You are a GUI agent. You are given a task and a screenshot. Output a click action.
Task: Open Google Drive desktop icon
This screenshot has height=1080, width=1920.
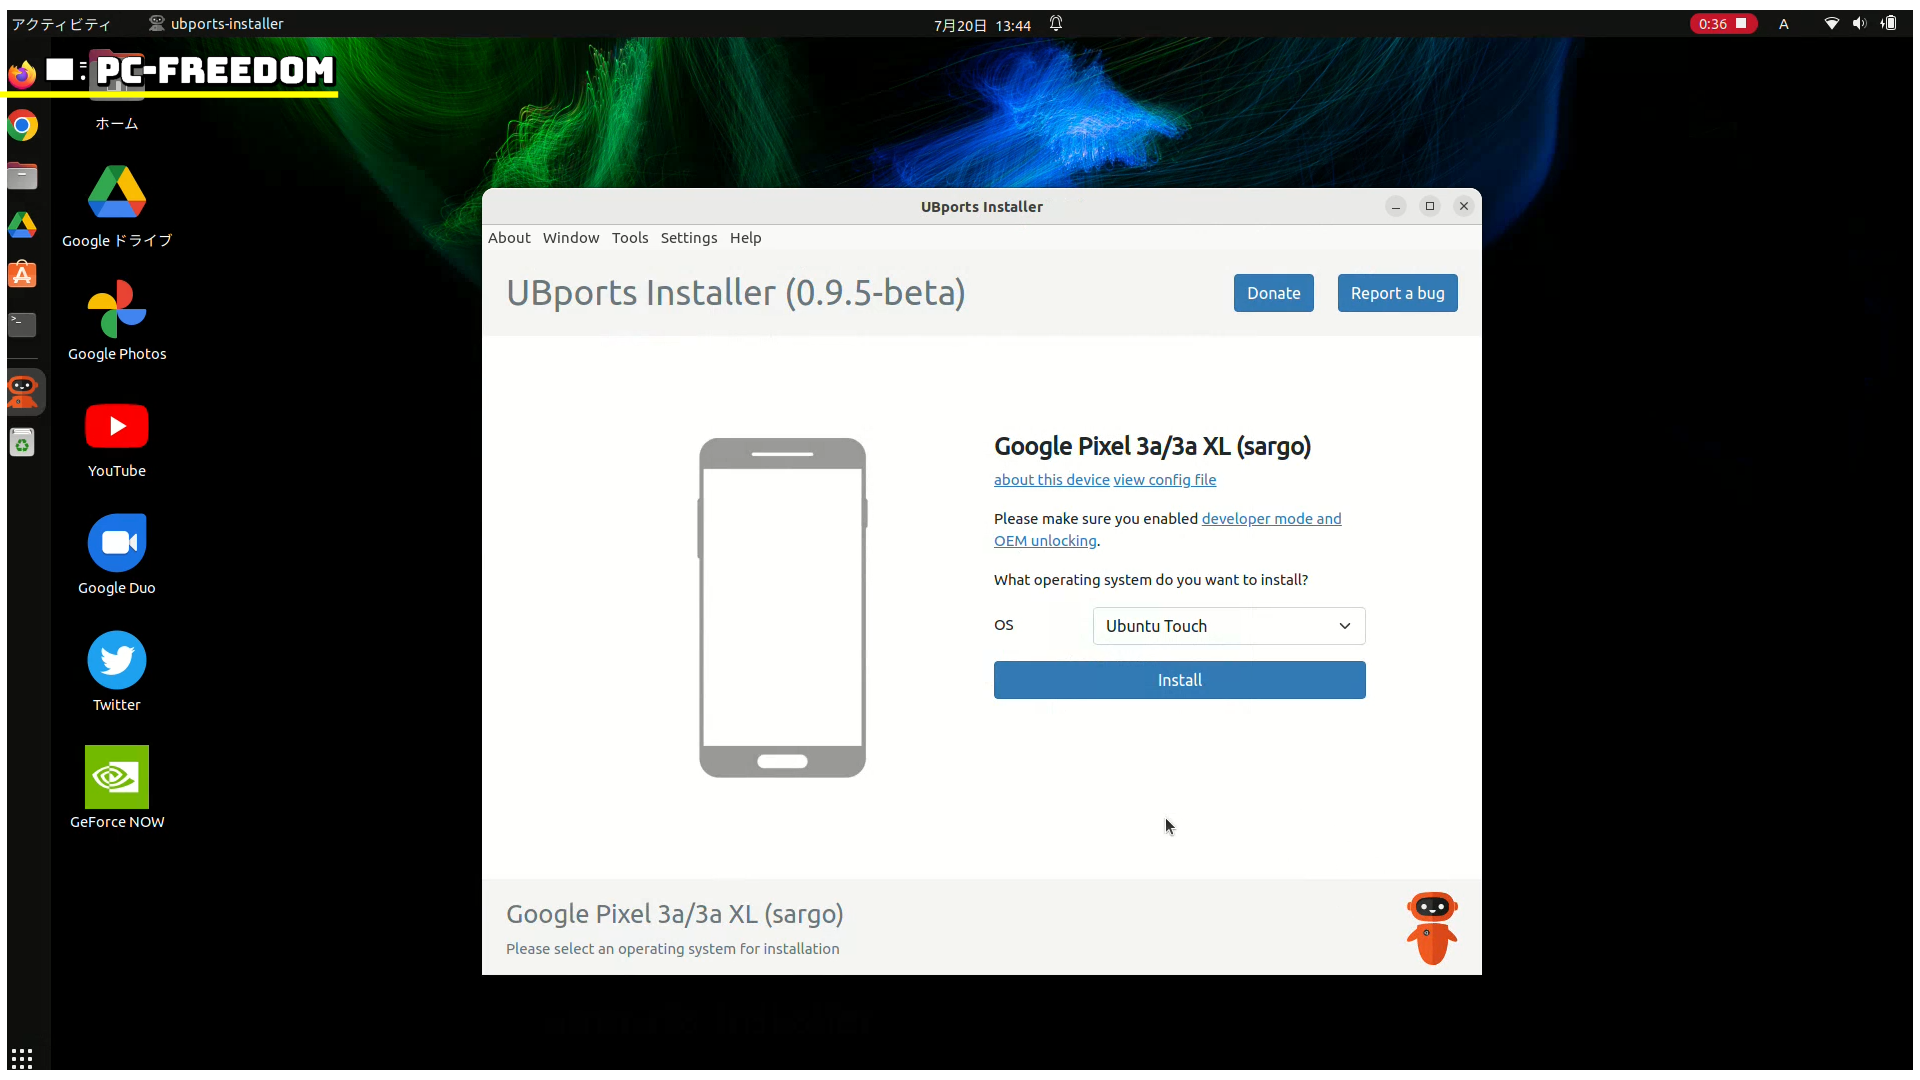(x=117, y=193)
